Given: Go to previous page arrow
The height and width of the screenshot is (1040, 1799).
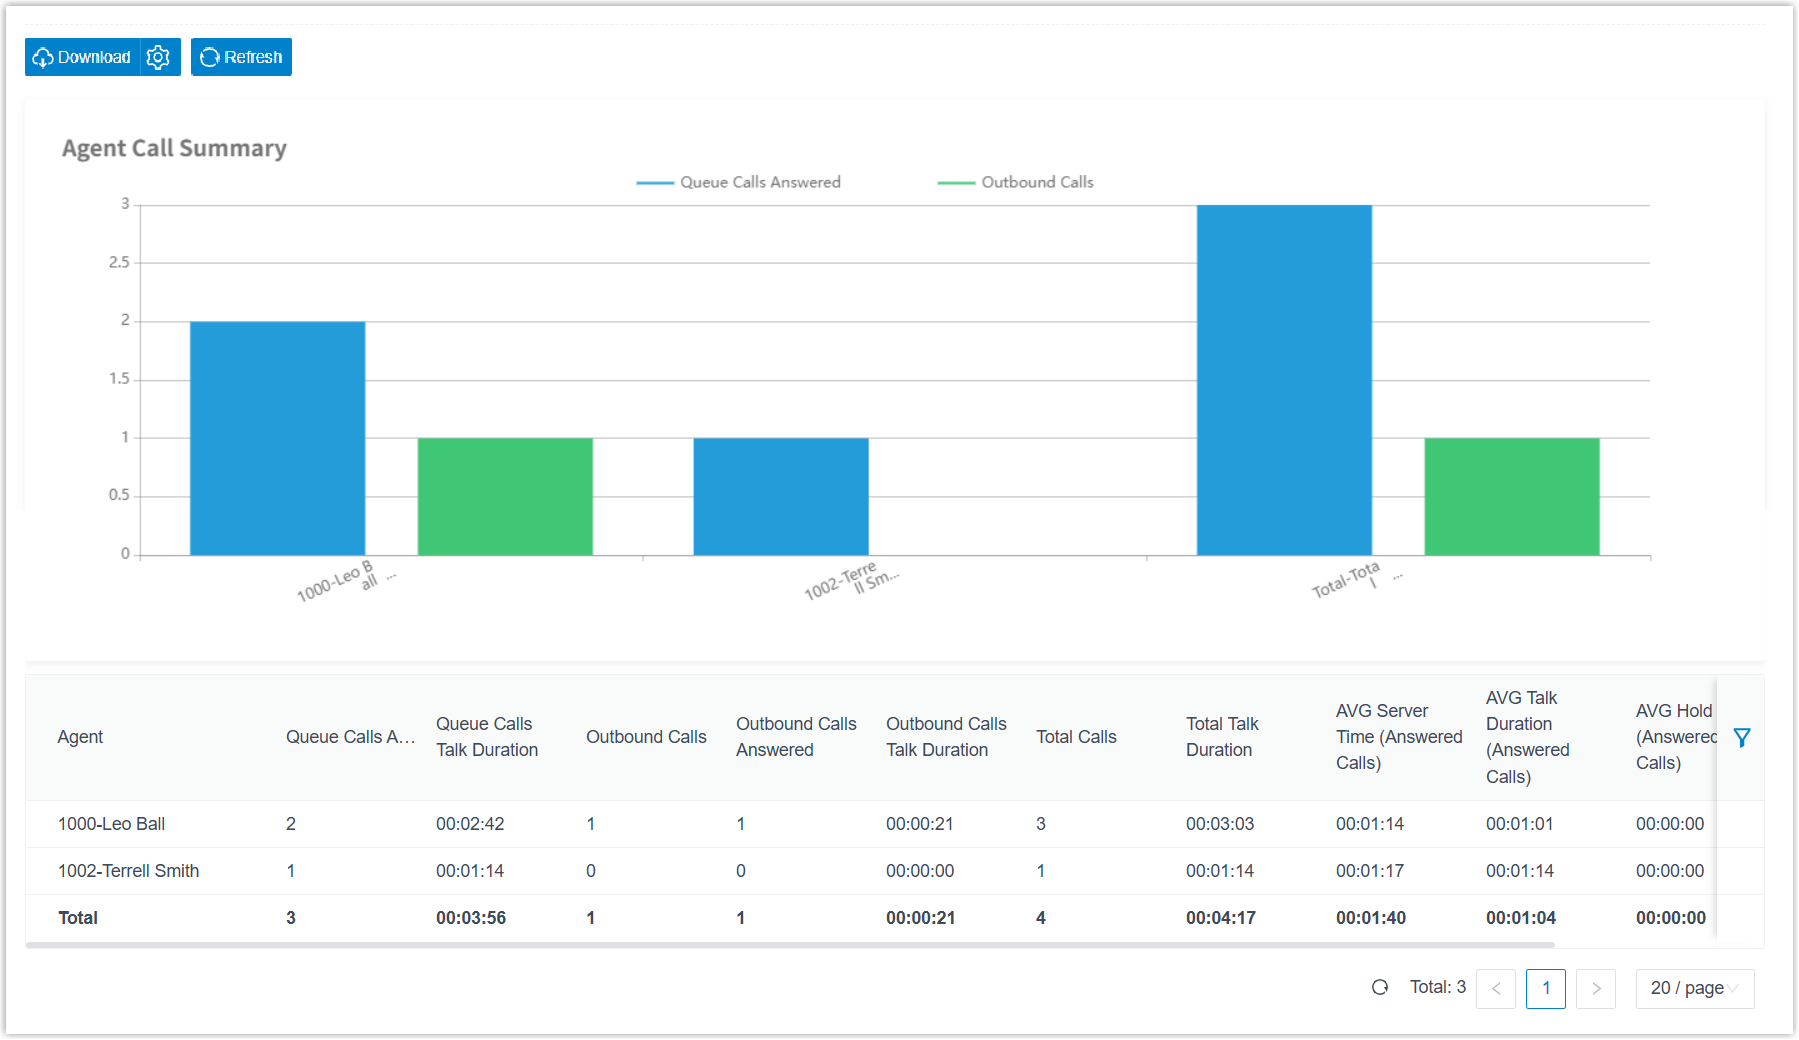Looking at the screenshot, I should pyautogui.click(x=1496, y=988).
